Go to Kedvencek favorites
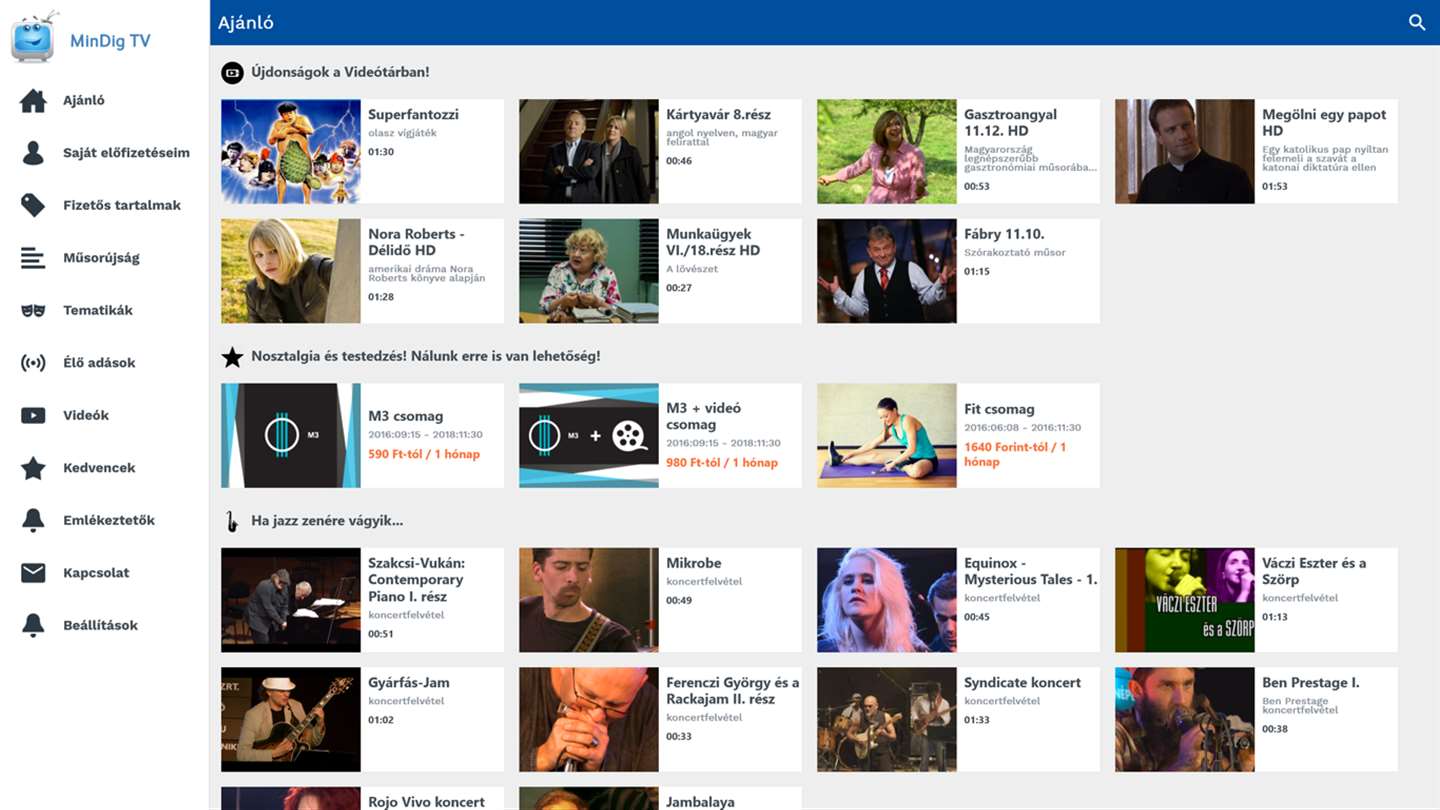The height and width of the screenshot is (810, 1440). pyautogui.click(x=99, y=468)
